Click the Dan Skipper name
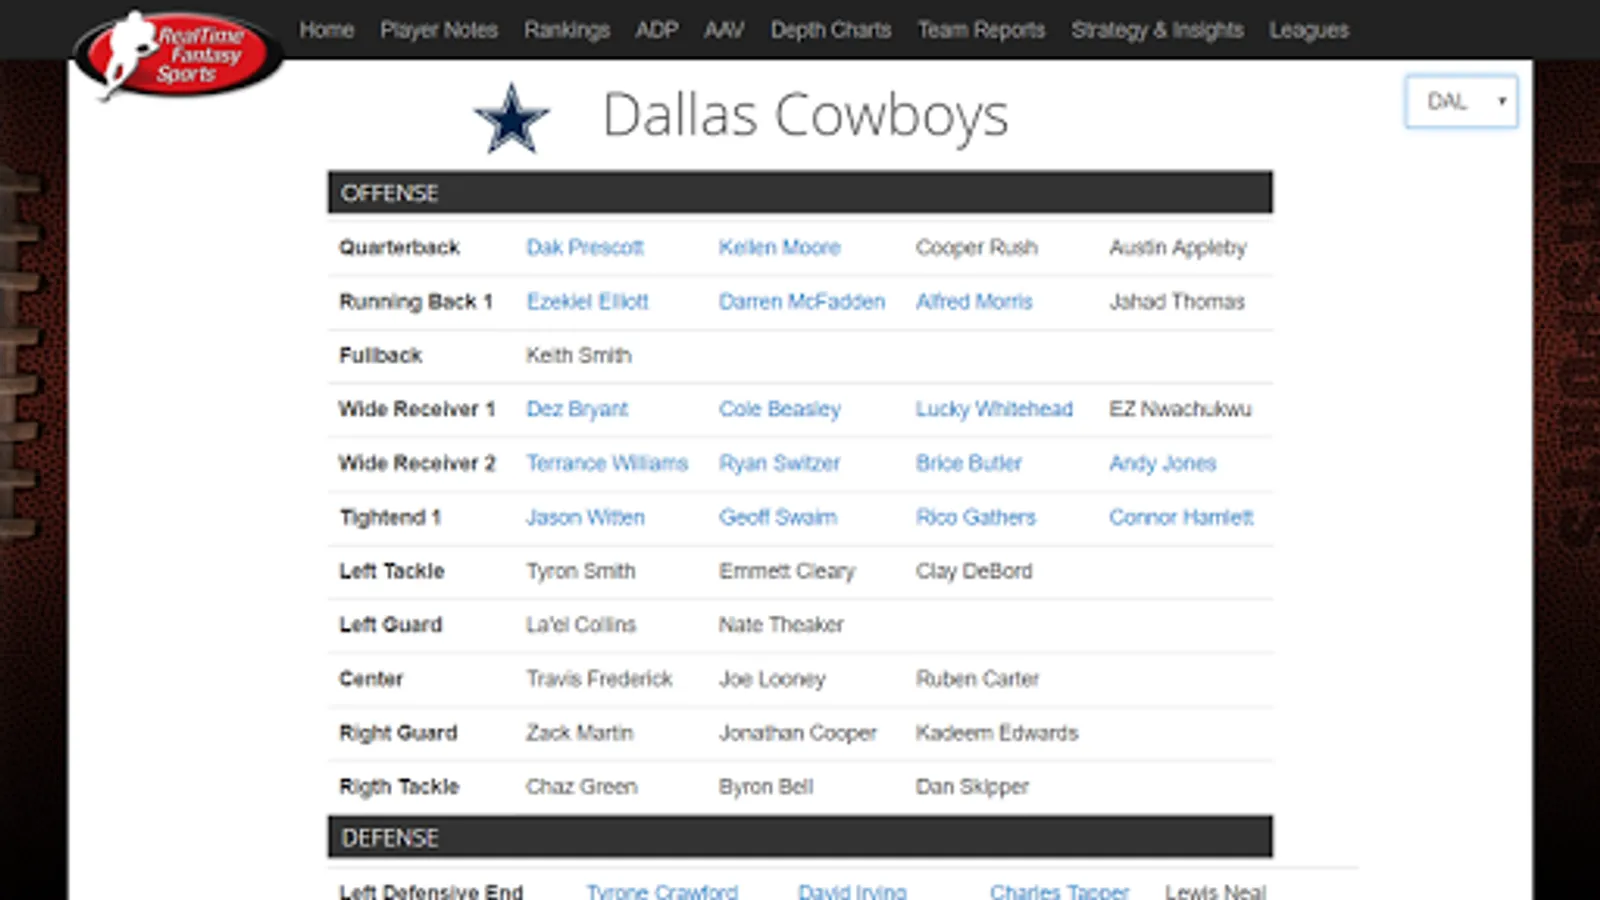The height and width of the screenshot is (900, 1600). 972,787
